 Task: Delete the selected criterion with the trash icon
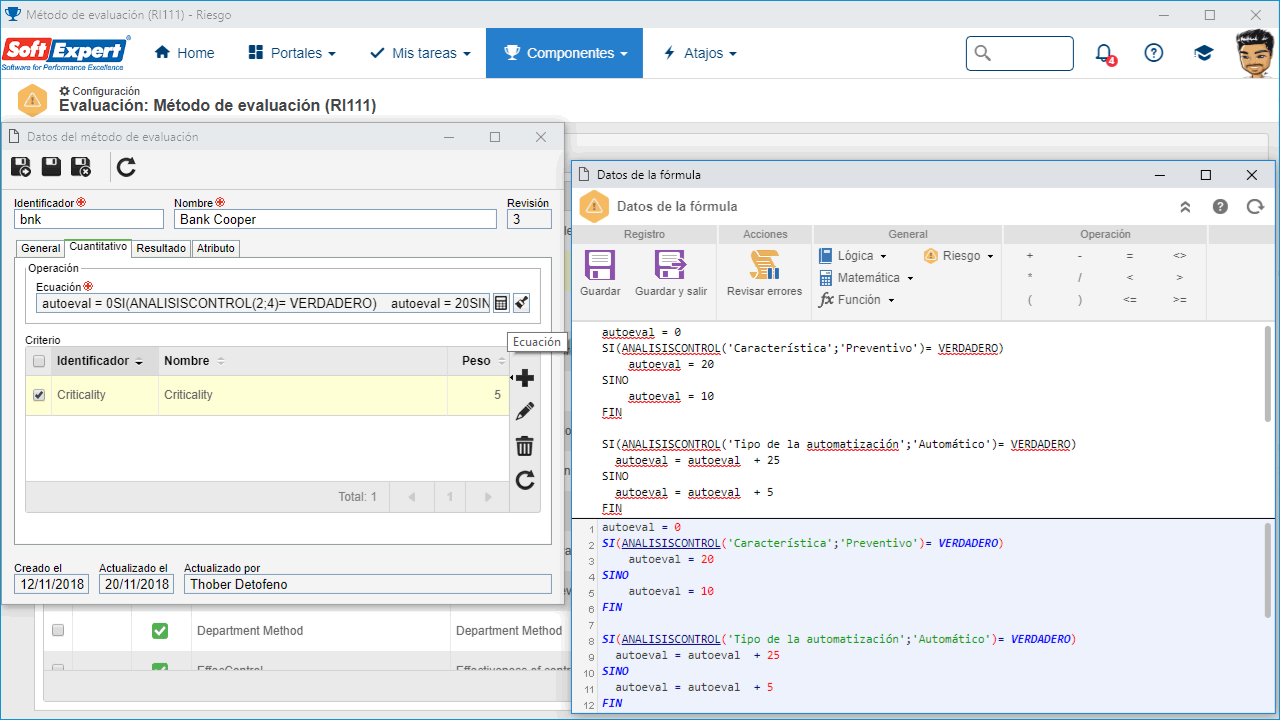(x=524, y=446)
